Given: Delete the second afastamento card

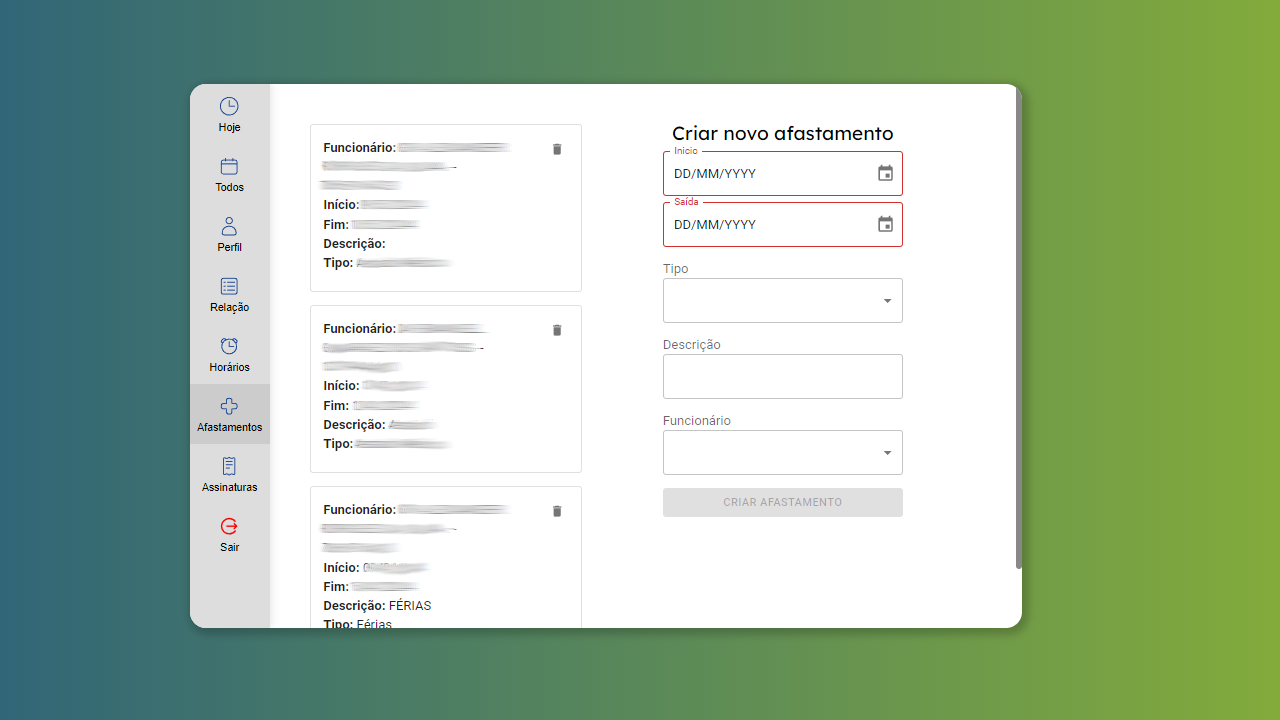Looking at the screenshot, I should pos(557,330).
